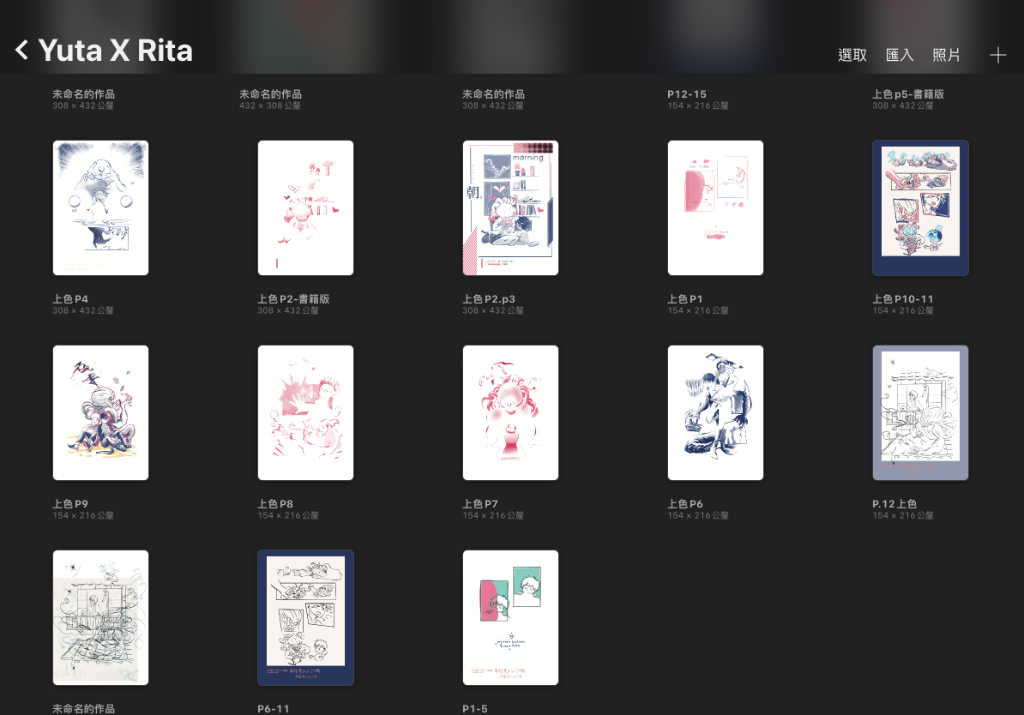This screenshot has height=715, width=1024.
Task: Tap the plus icon to create new canvas
Action: pos(997,55)
